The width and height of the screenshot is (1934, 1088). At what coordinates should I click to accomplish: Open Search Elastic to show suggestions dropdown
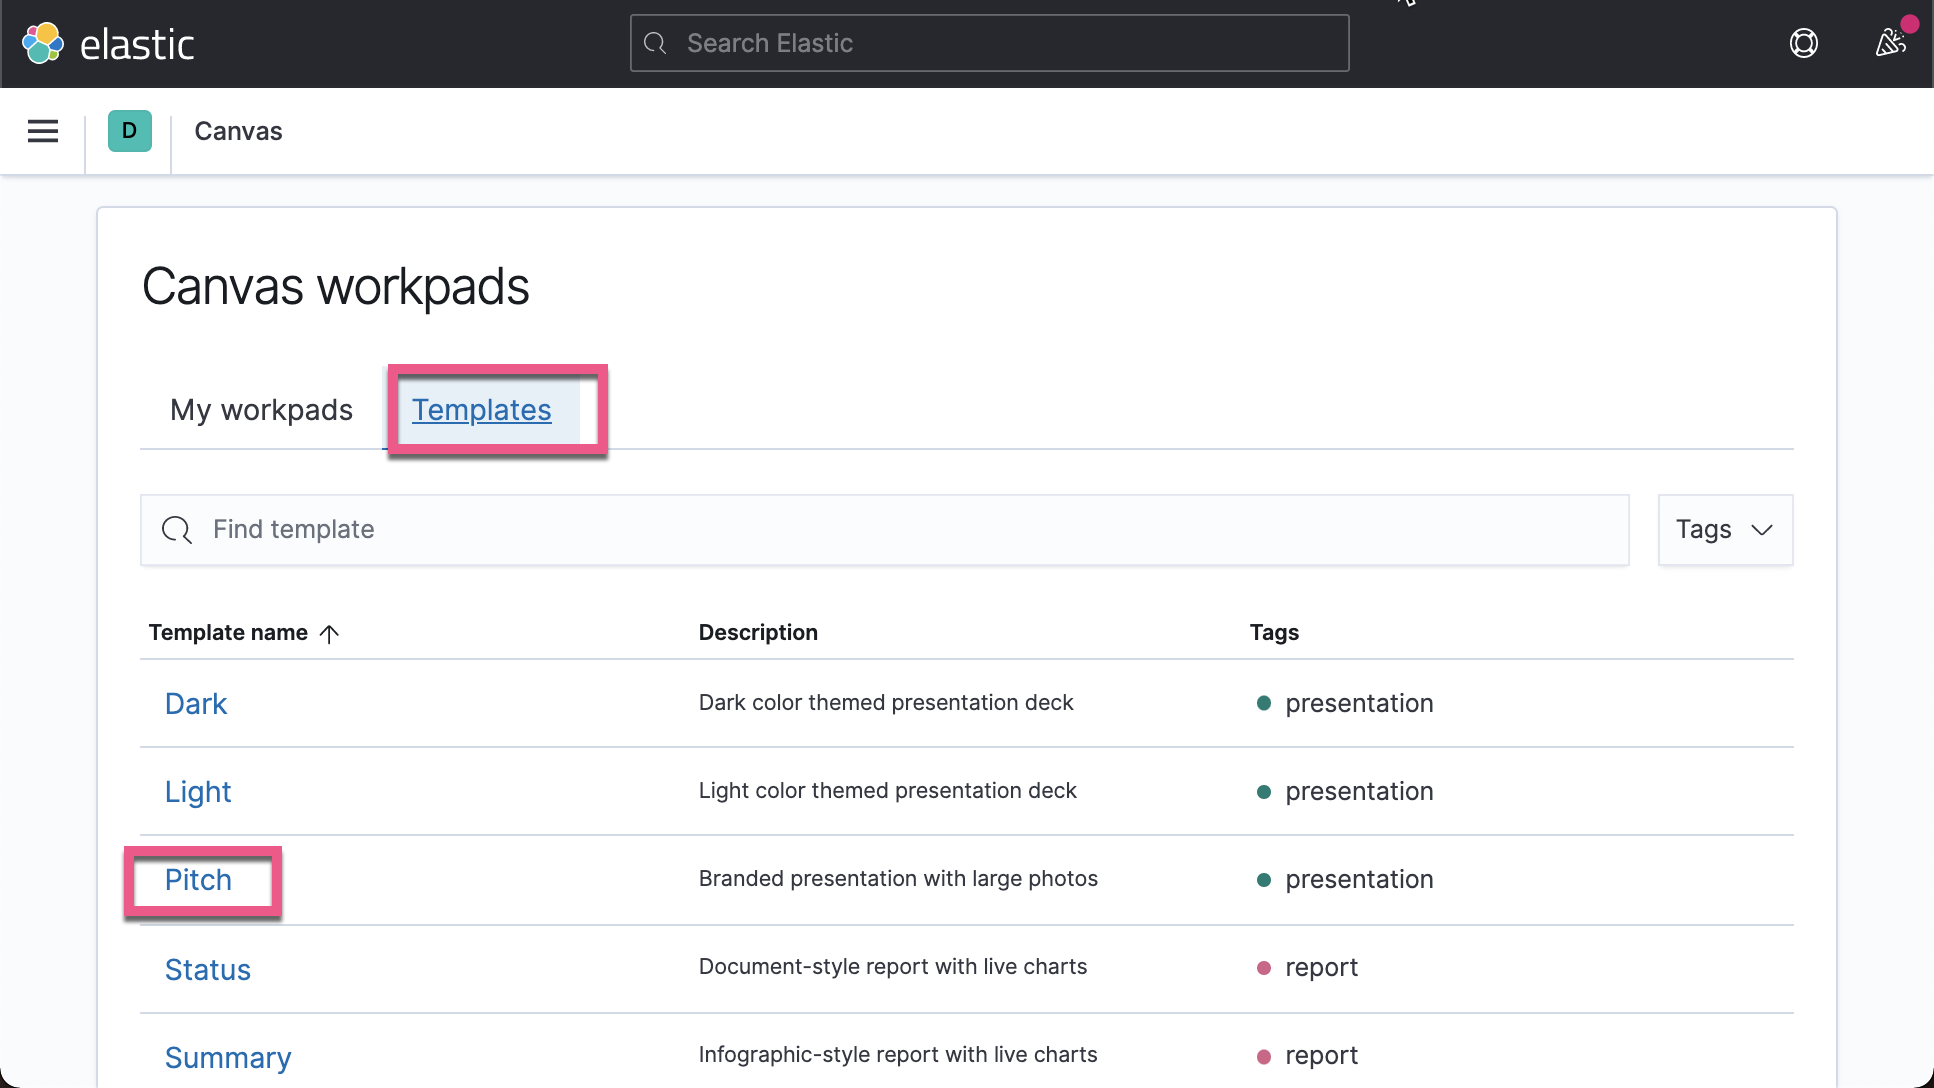989,43
